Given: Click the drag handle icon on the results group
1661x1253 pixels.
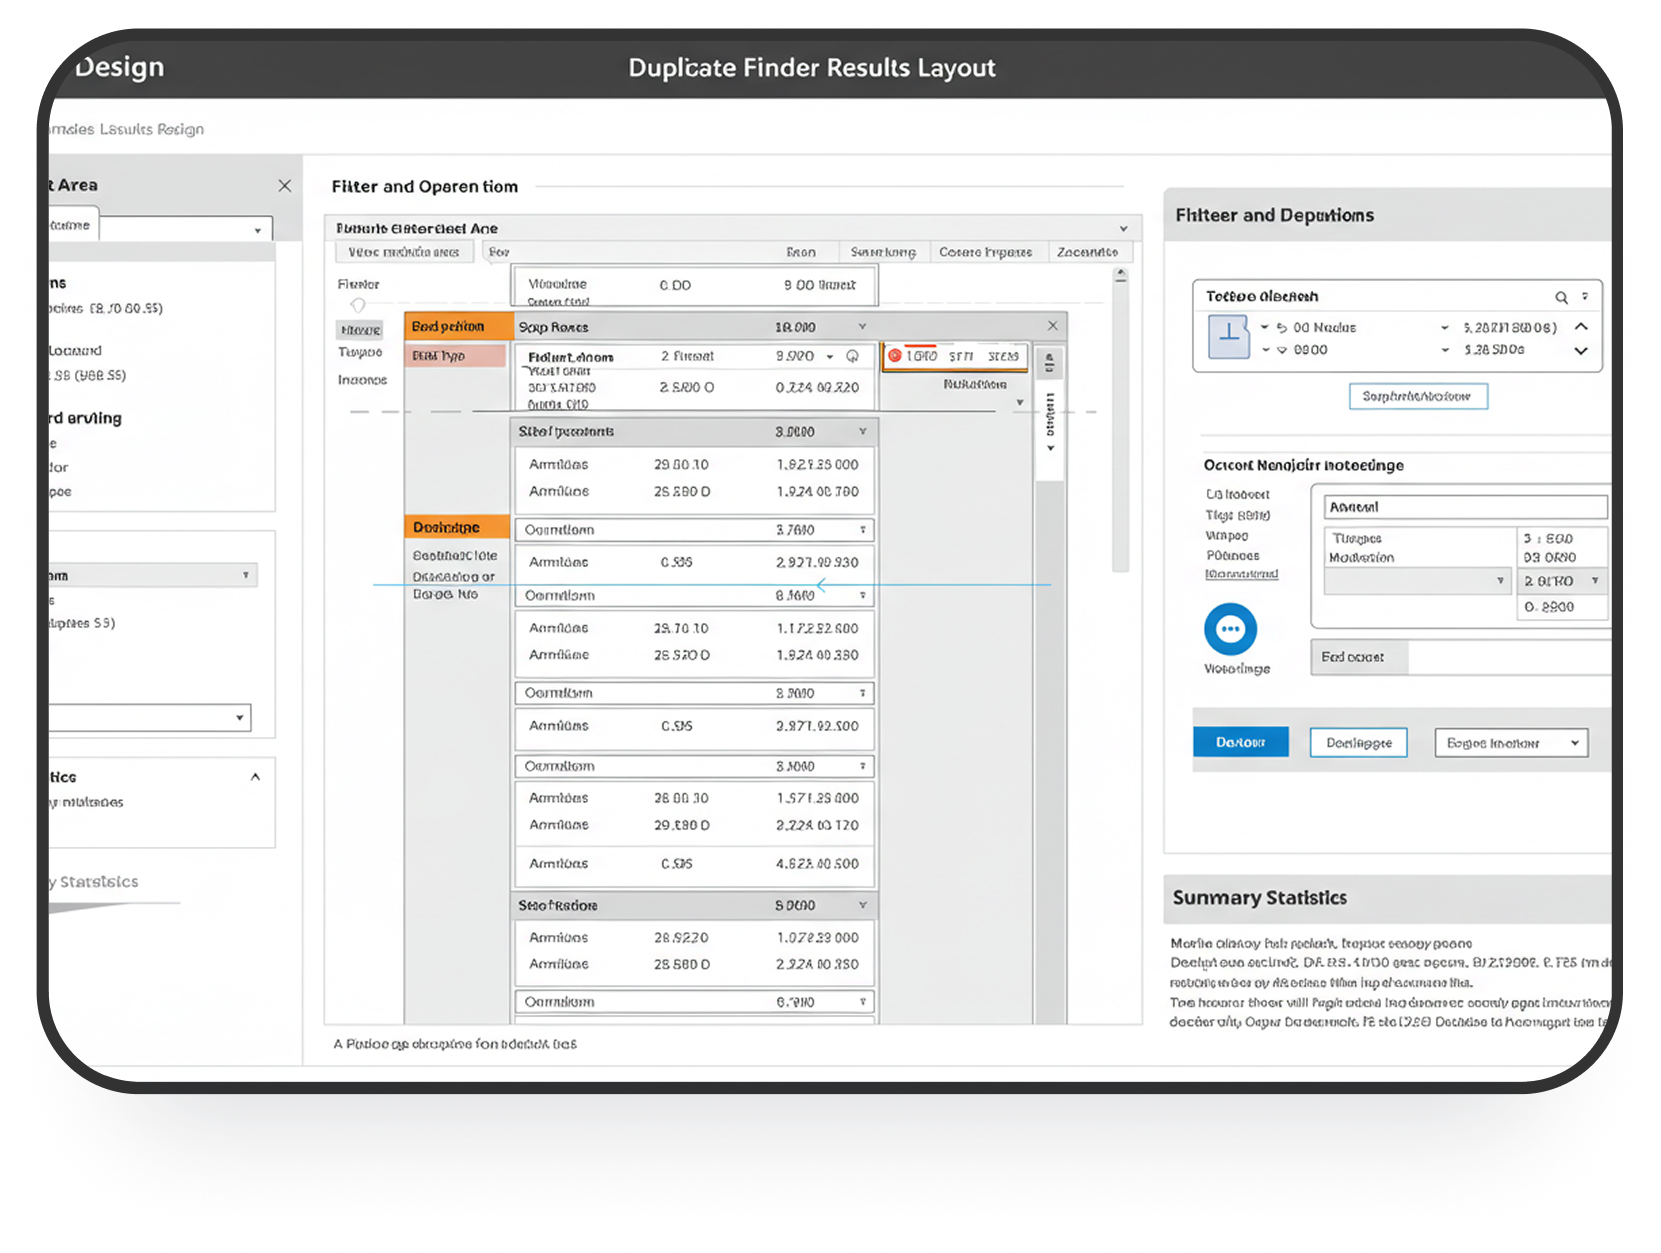Looking at the screenshot, I should click(1050, 362).
